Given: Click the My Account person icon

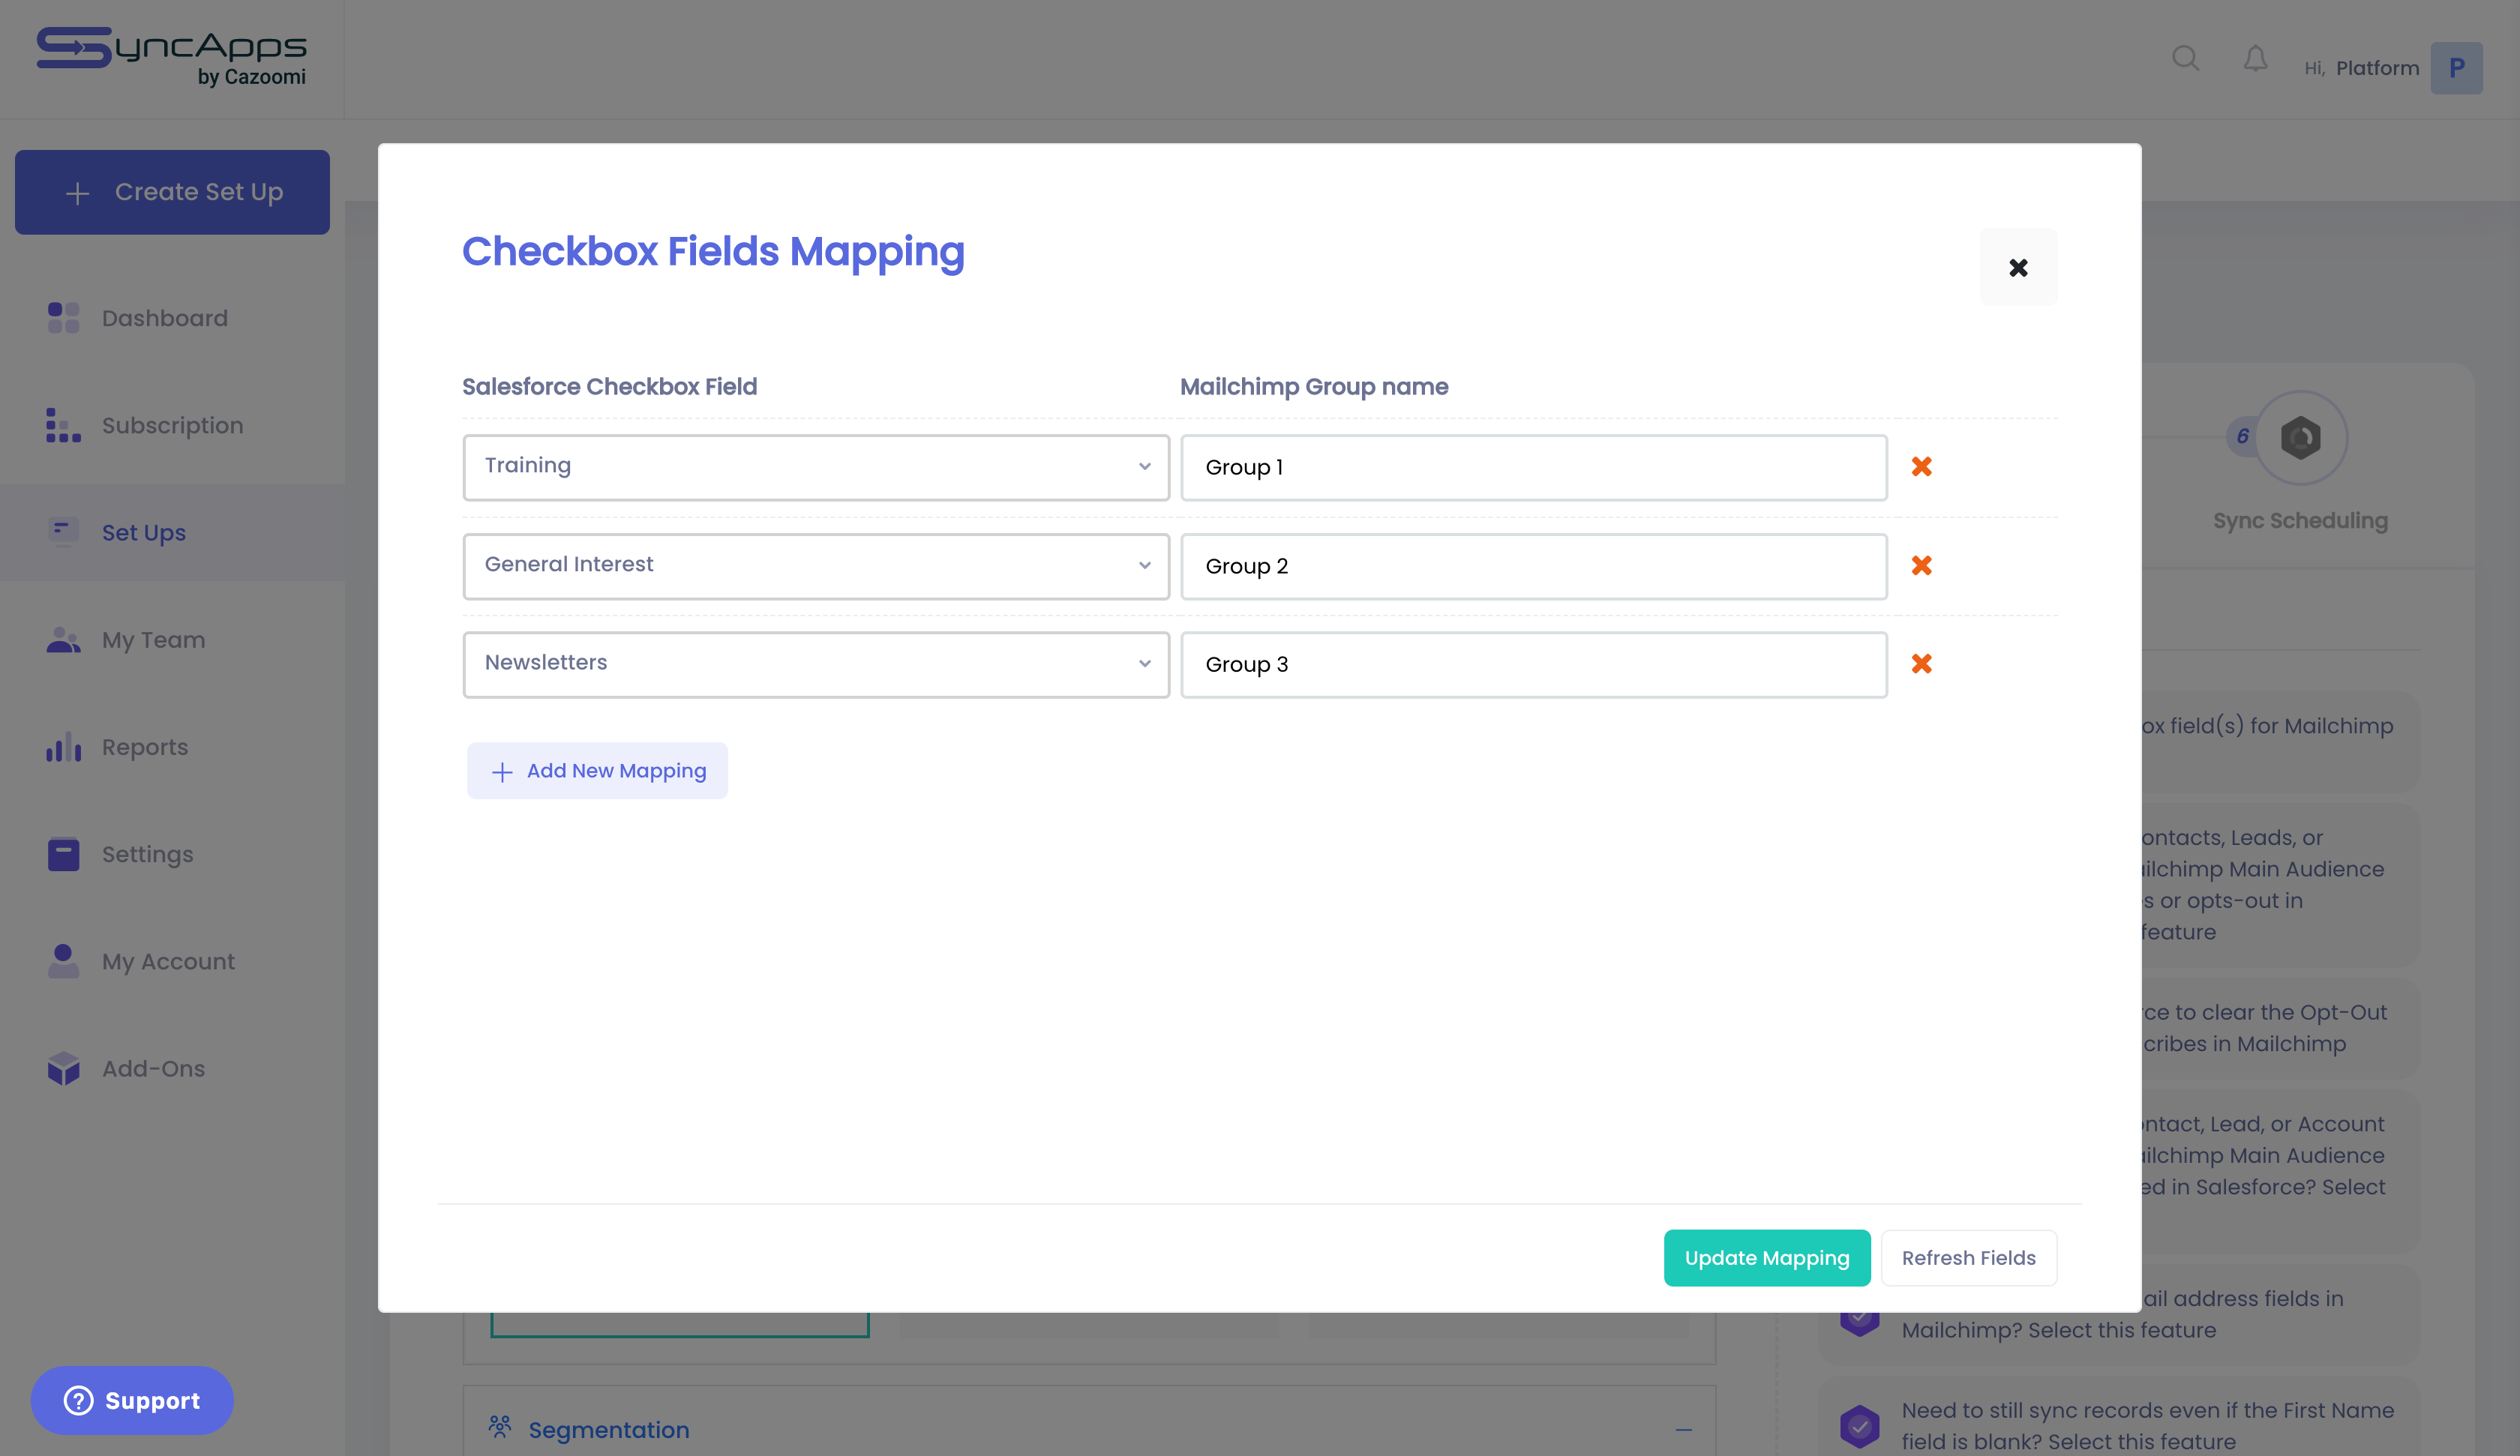Looking at the screenshot, I should (x=63, y=961).
